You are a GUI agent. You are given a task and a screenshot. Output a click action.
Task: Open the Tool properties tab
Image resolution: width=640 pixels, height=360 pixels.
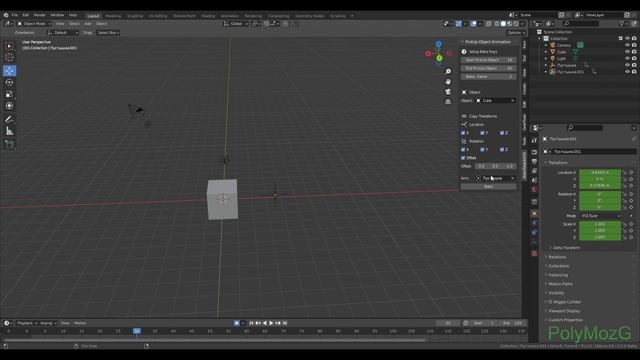click(534, 140)
